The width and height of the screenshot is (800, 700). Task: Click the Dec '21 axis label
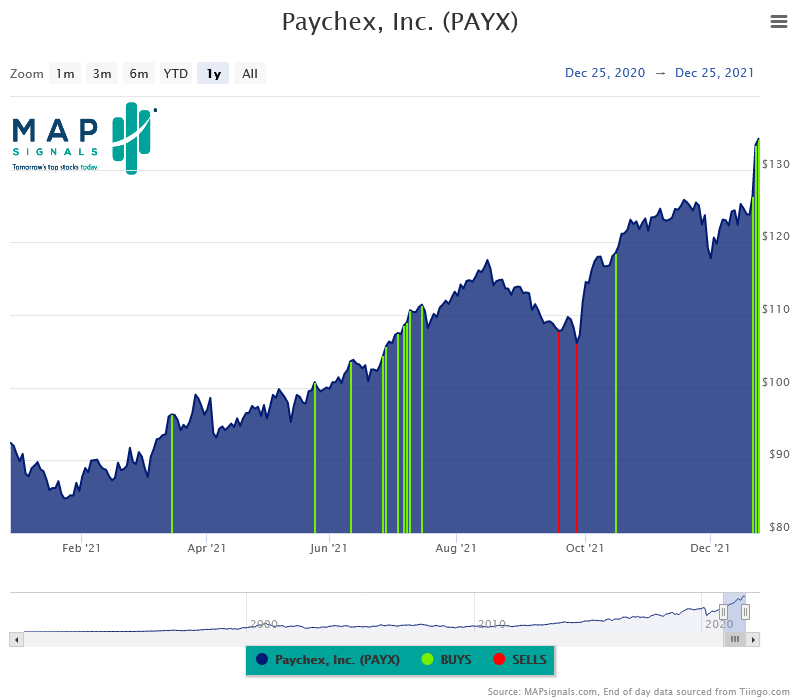tap(710, 548)
